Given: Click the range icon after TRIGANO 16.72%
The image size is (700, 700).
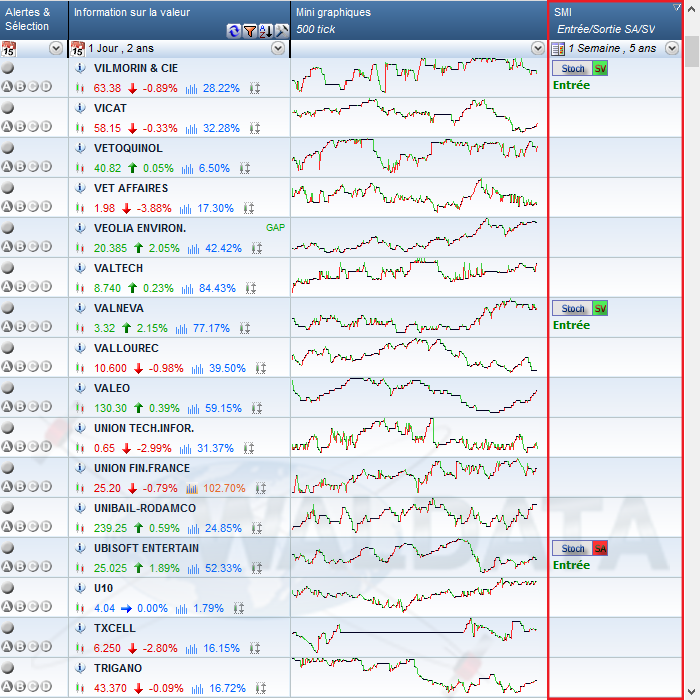Looking at the screenshot, I should [261, 688].
